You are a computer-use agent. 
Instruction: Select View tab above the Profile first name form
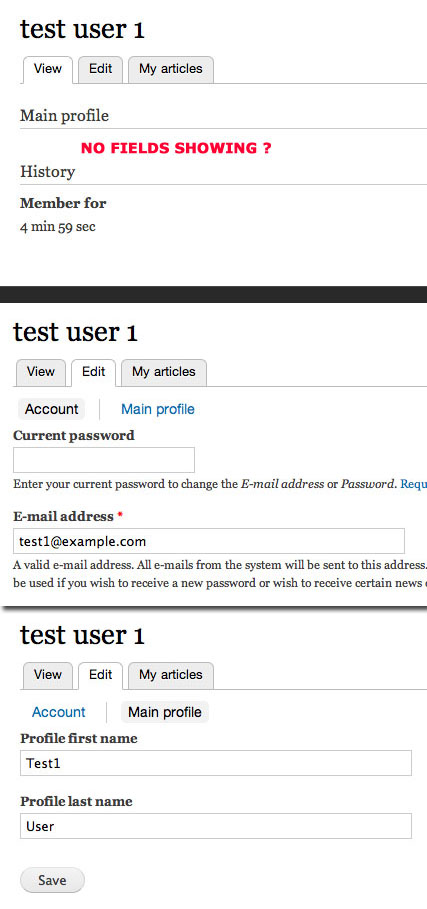[48, 675]
